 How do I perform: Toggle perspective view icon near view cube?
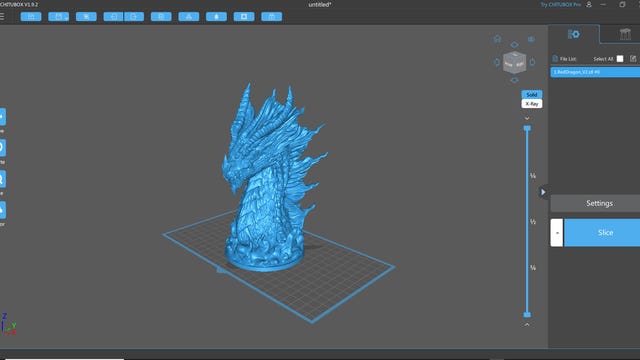tap(531, 39)
